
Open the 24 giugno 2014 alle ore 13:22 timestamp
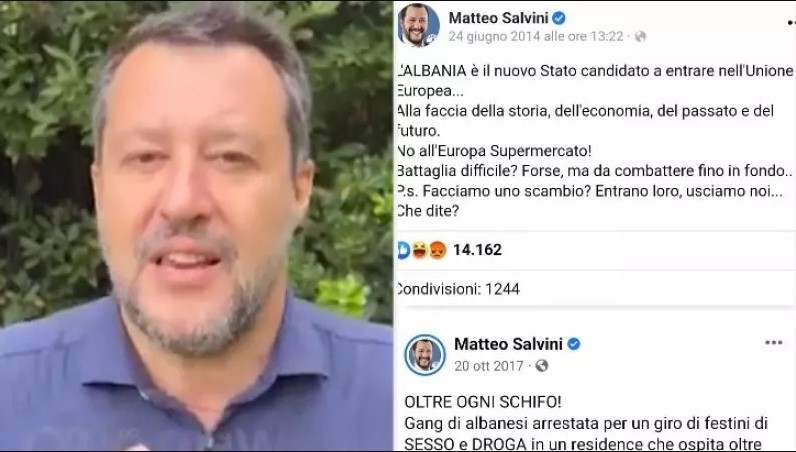[x=536, y=37]
